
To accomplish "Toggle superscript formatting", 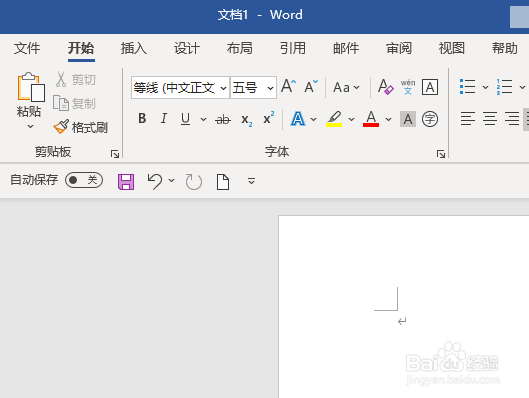I will pos(269,118).
